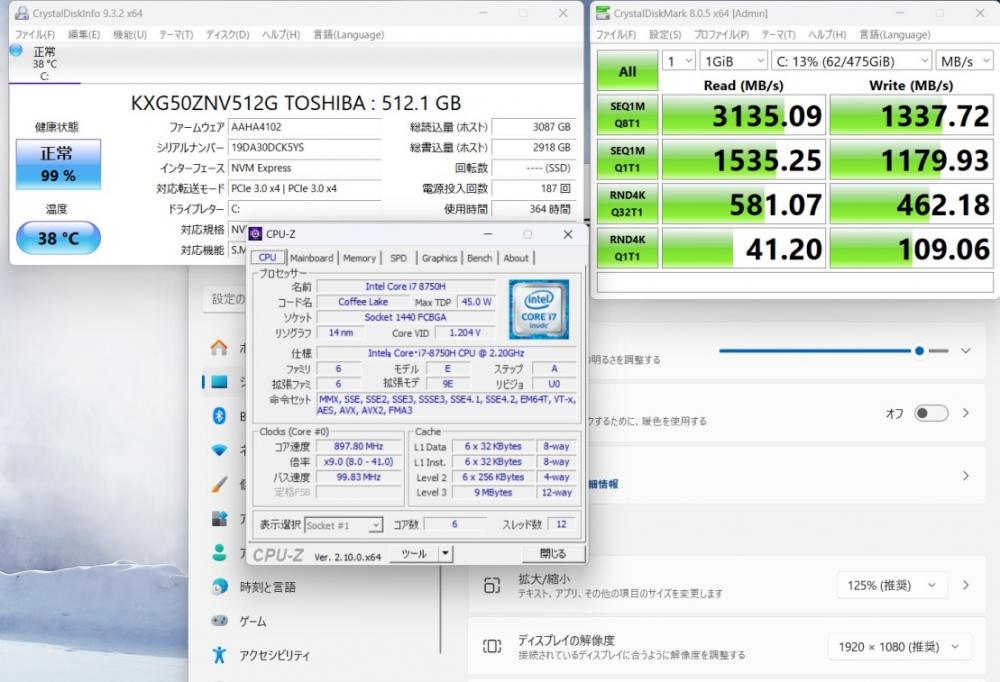
Task: Switch to the Bench tab in CPU-Z
Action: 480,258
